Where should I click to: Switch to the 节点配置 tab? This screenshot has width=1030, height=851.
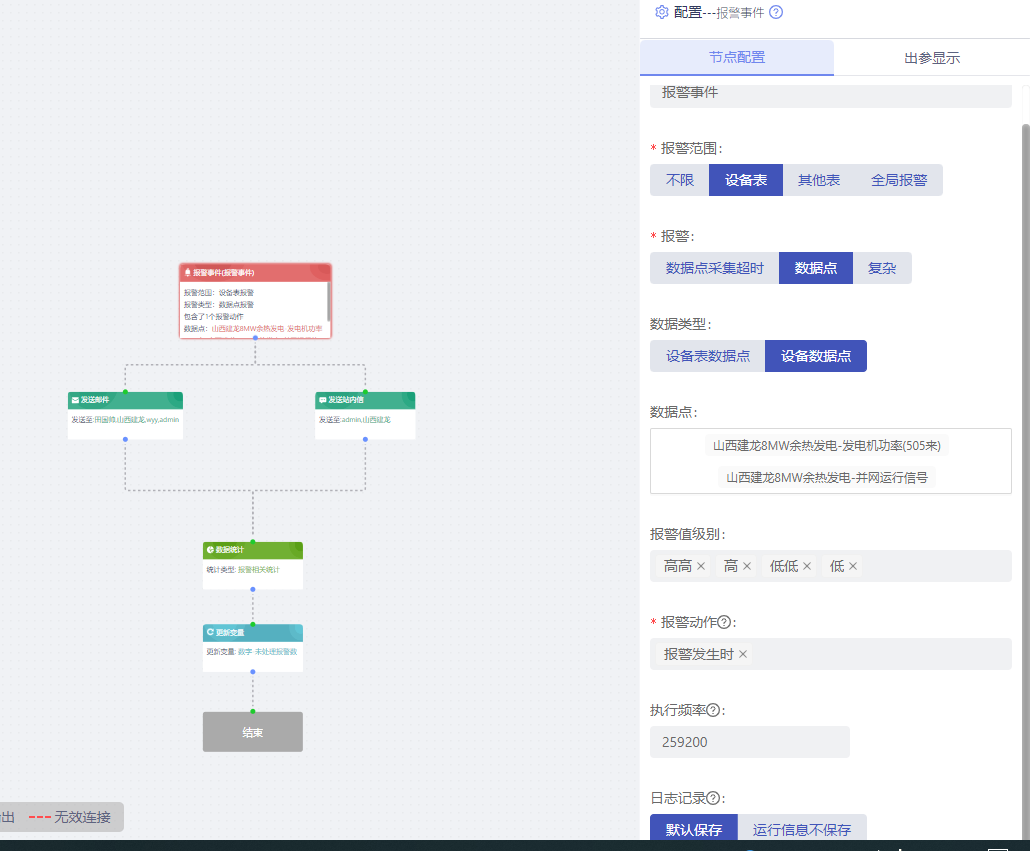tap(737, 57)
